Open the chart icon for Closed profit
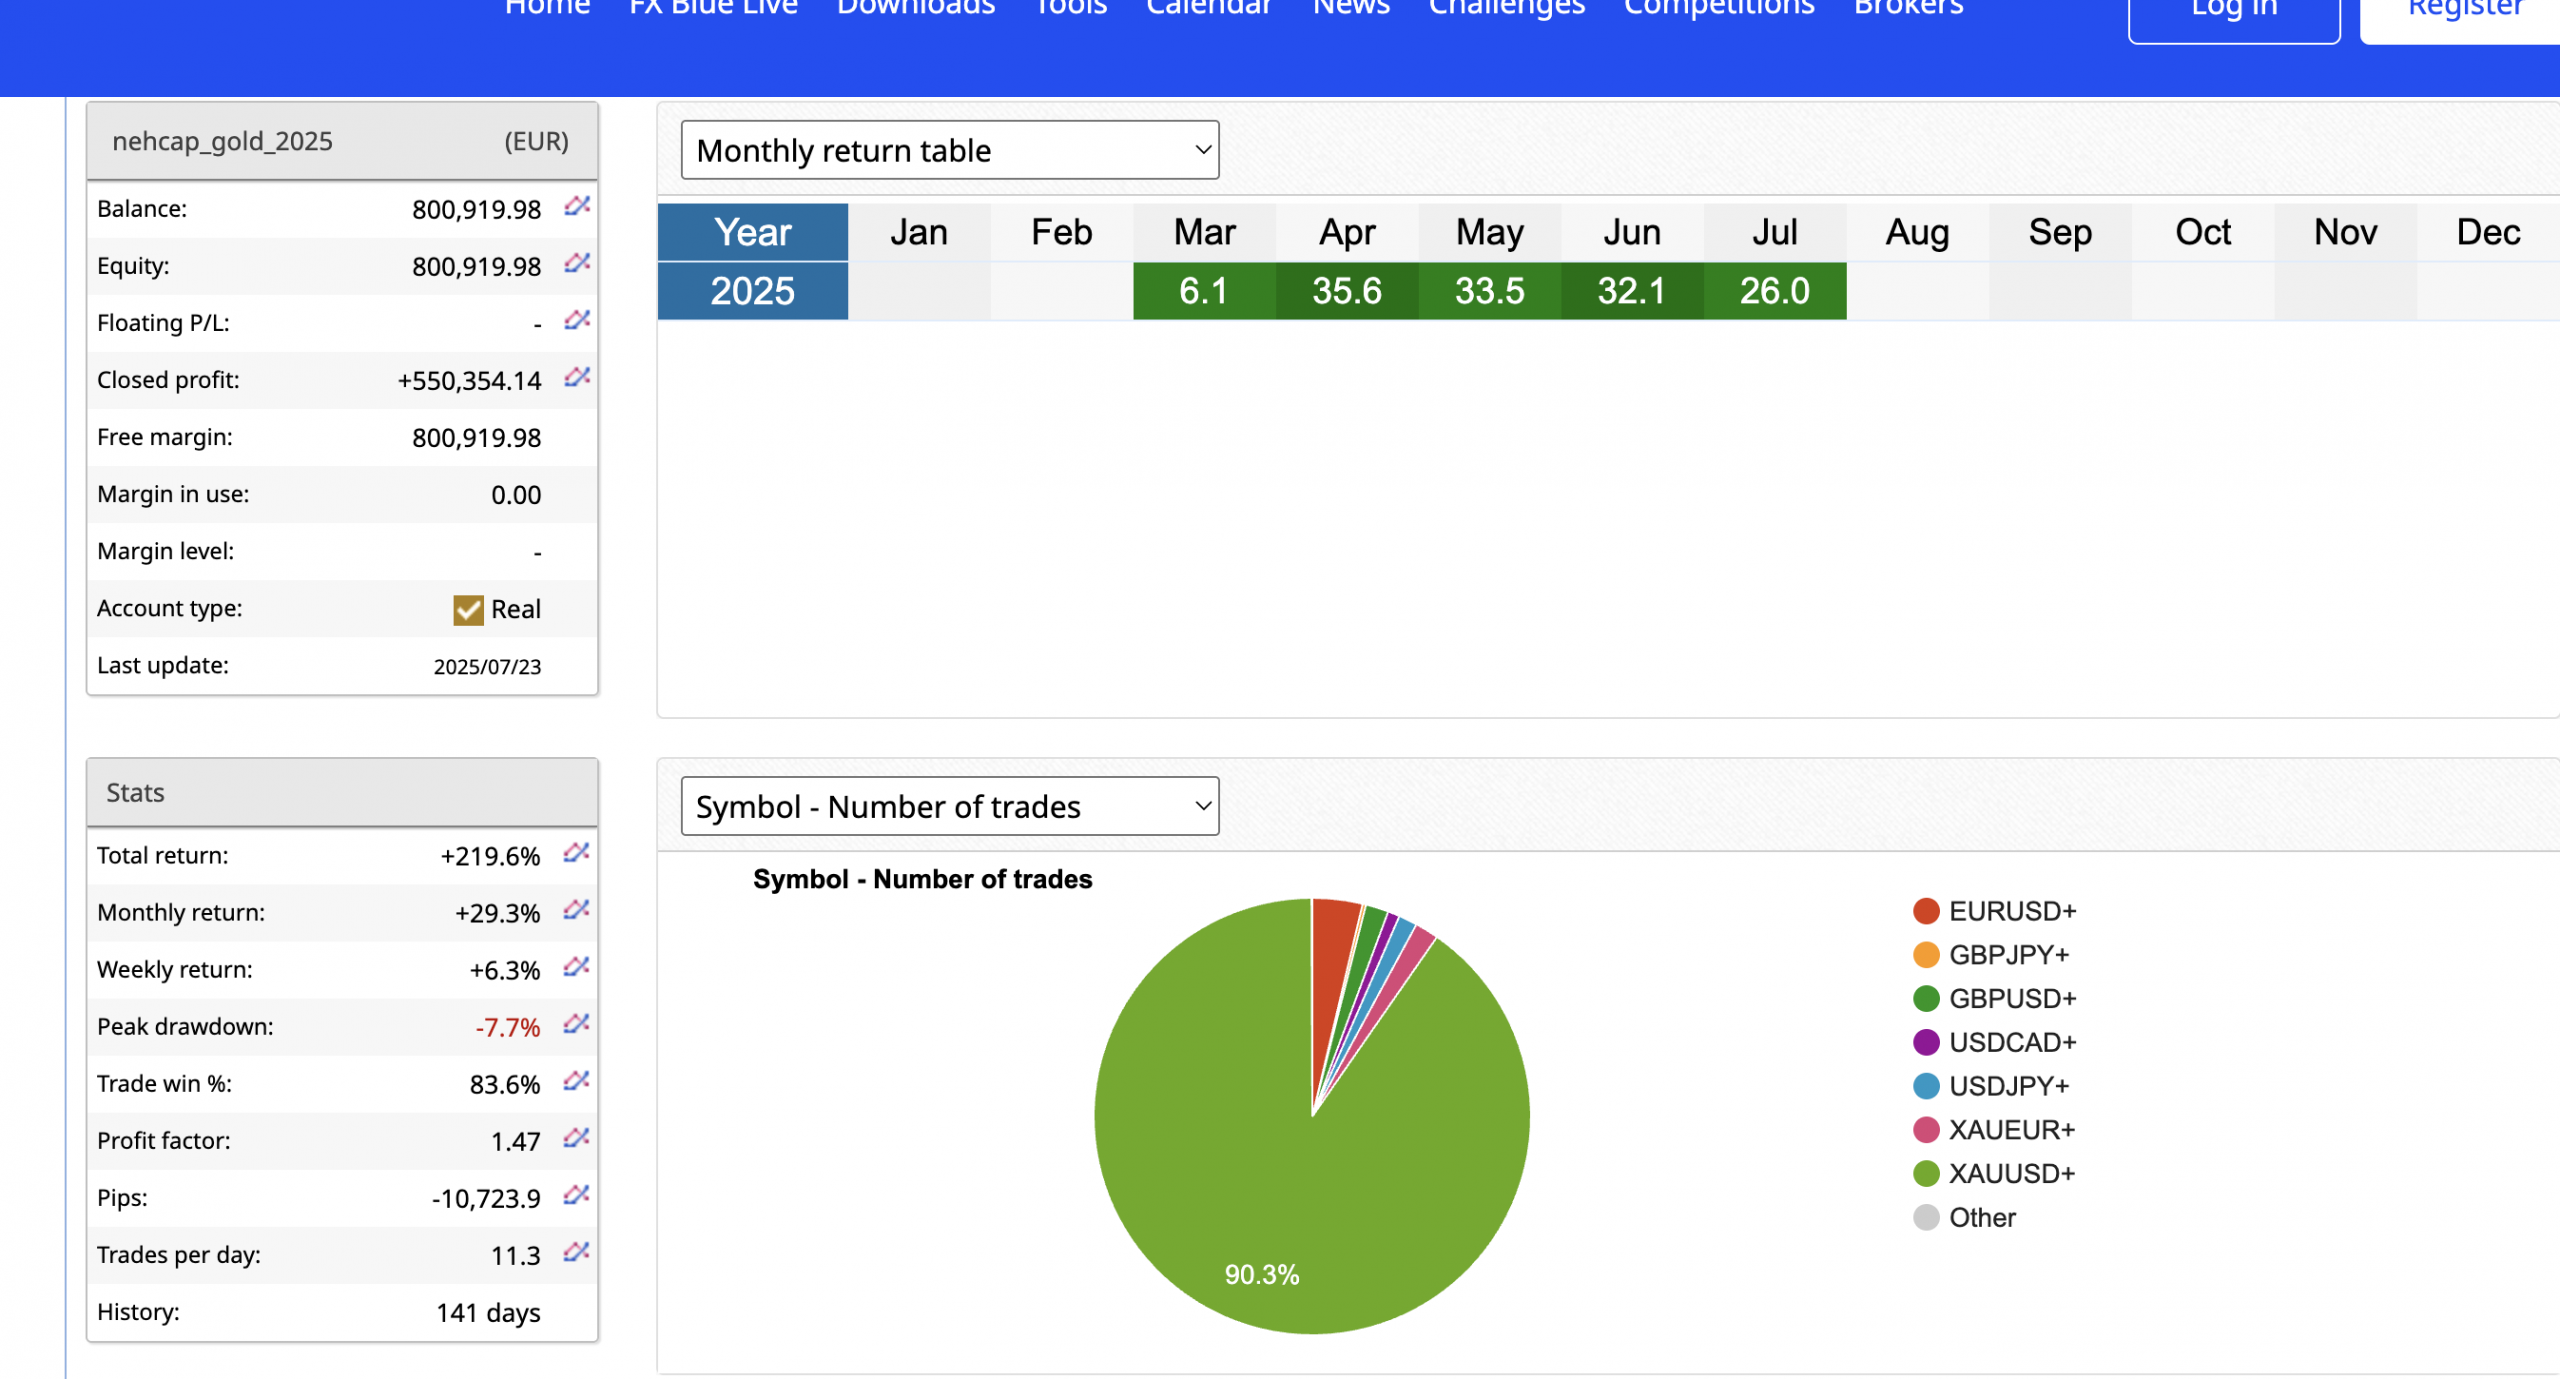 [577, 377]
